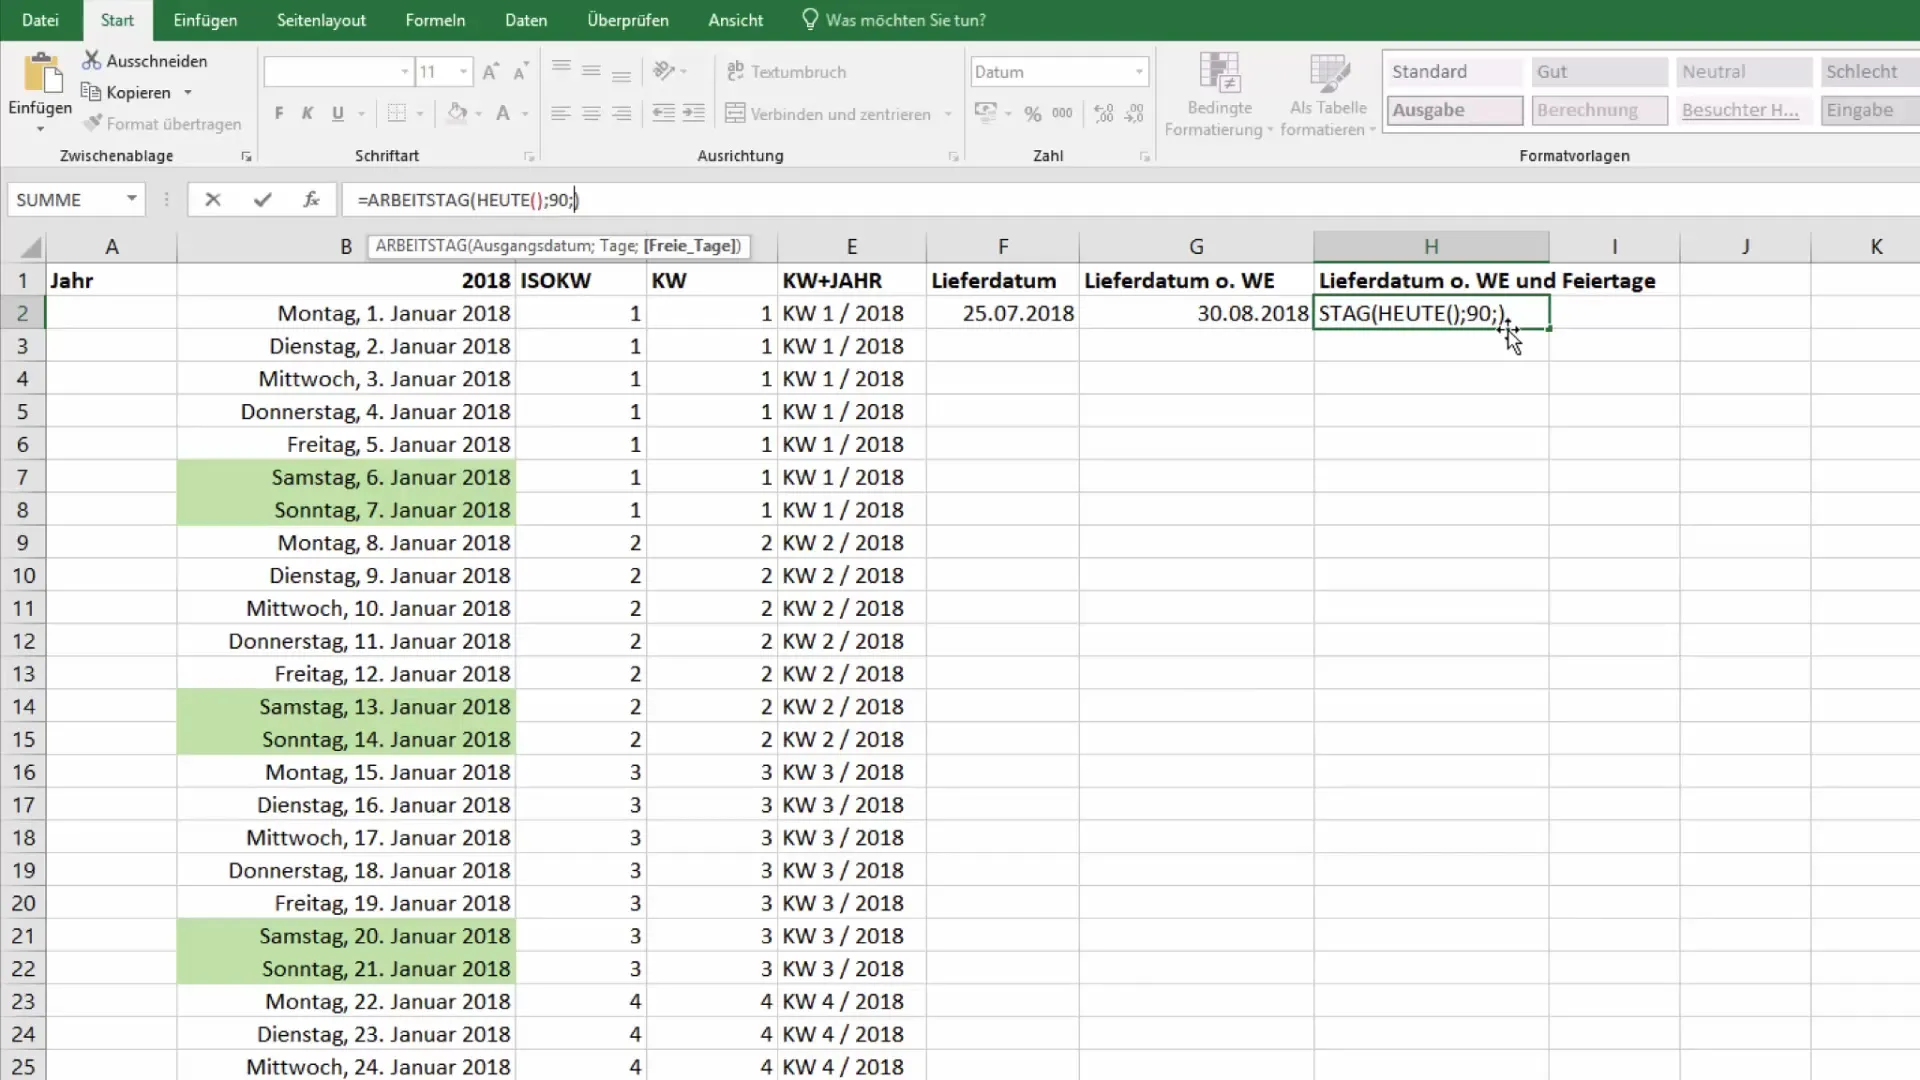Click Verbinden und zentrieren

tap(828, 114)
